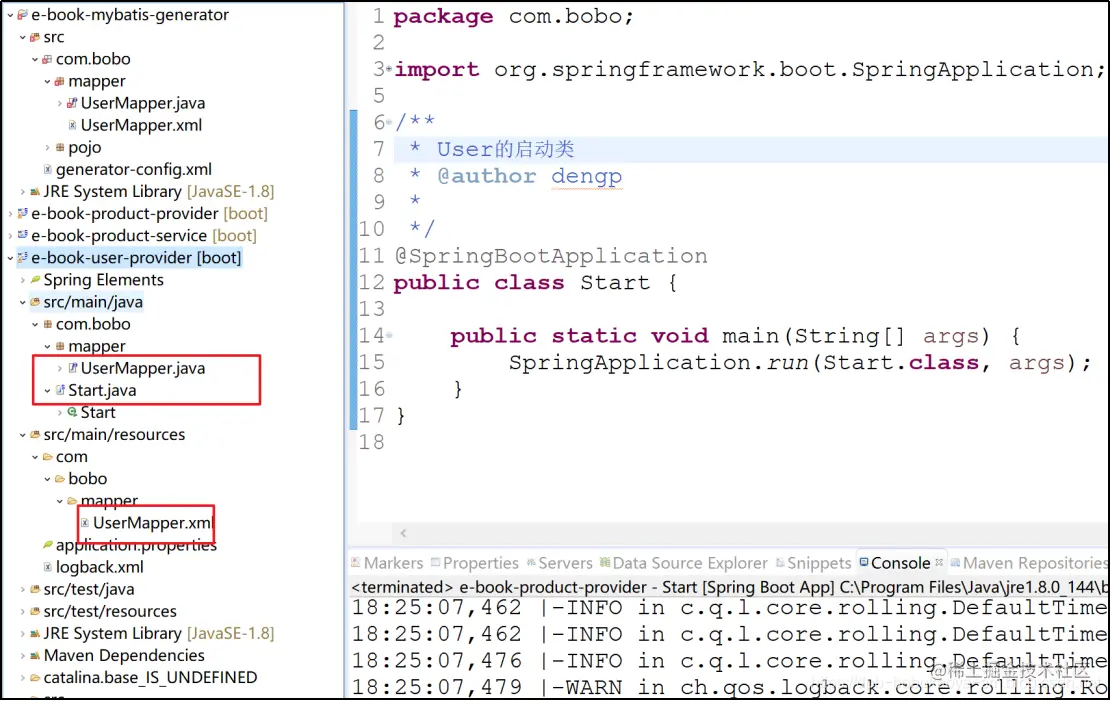Expand e-book-product-service project
This screenshot has height=701, width=1111.
[x=10, y=235]
